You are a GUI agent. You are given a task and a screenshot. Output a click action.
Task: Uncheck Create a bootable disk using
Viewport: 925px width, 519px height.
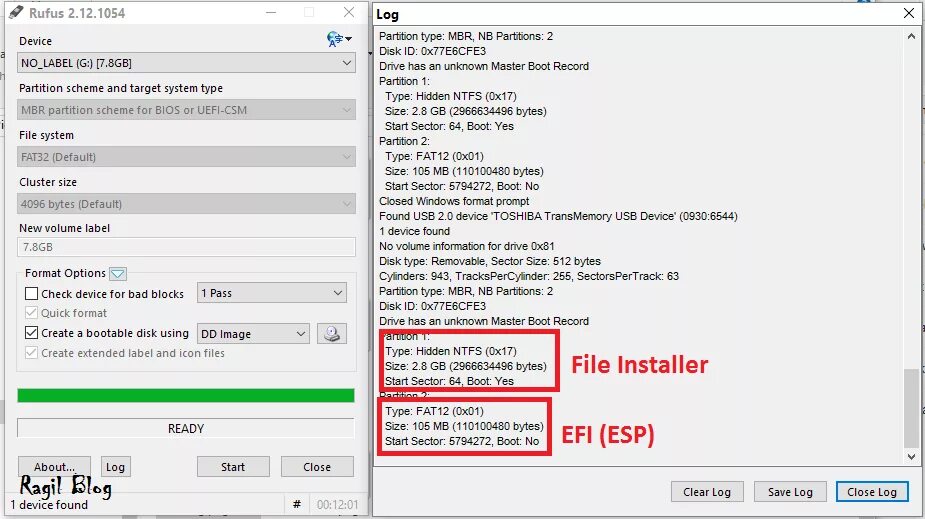pos(32,333)
